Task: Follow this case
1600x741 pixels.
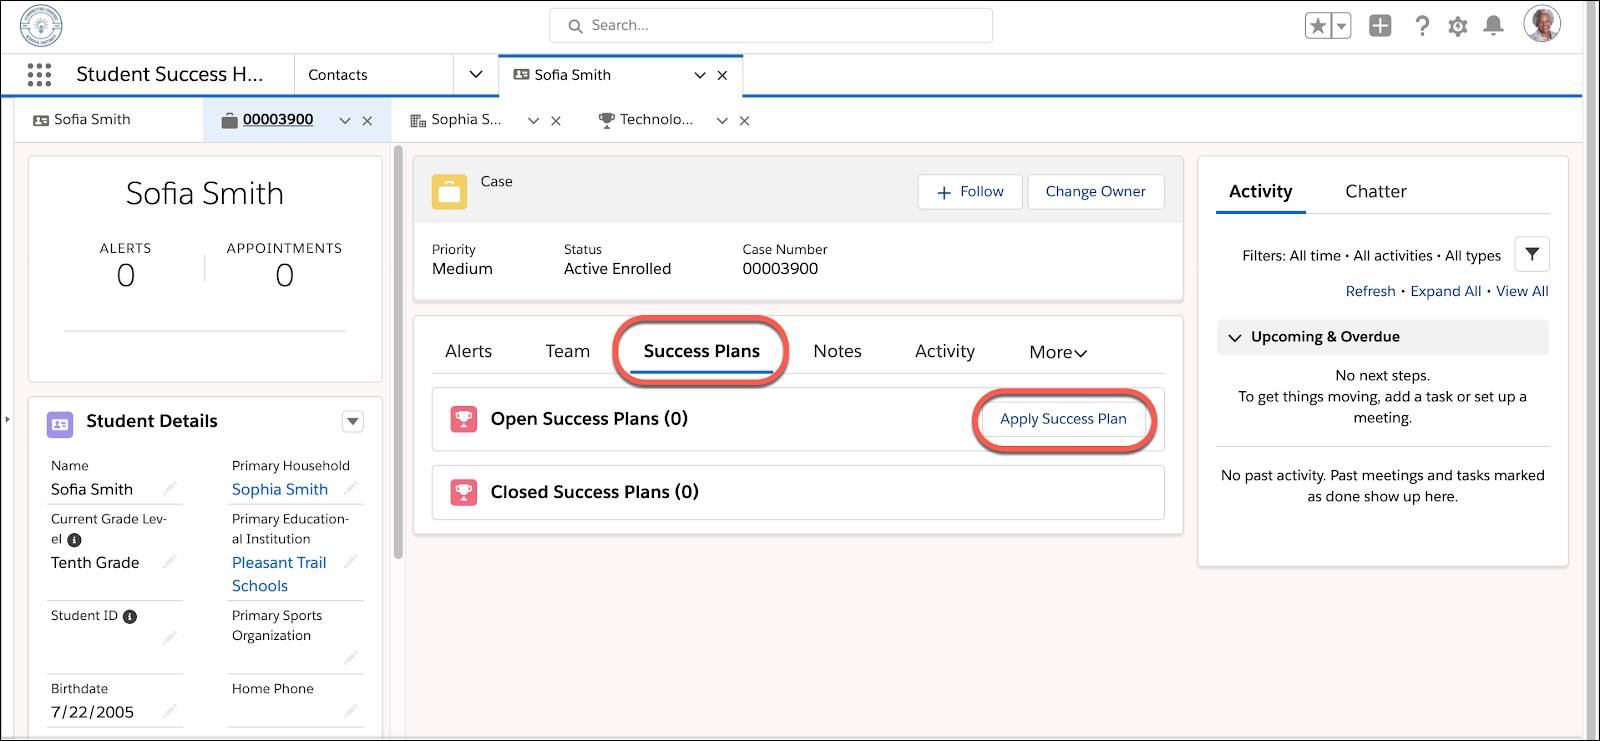Action: click(970, 192)
